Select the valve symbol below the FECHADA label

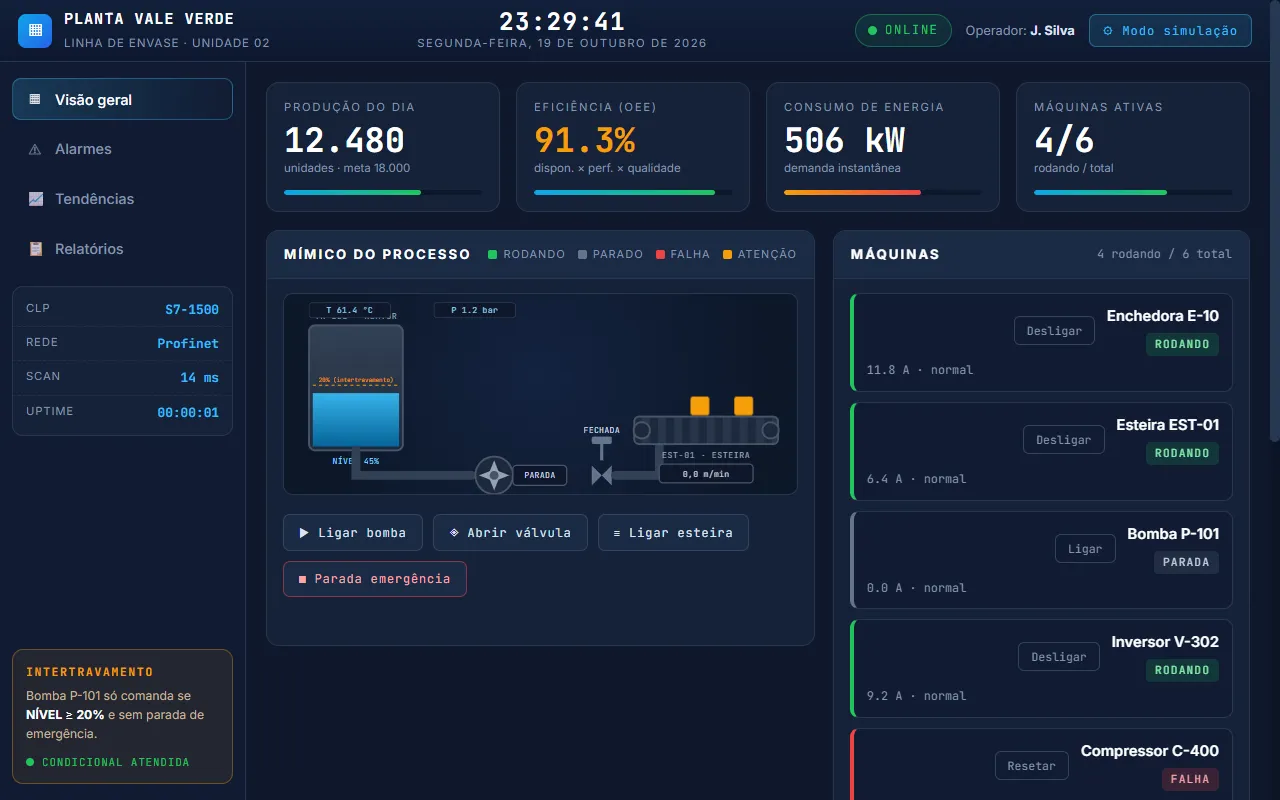click(602, 476)
